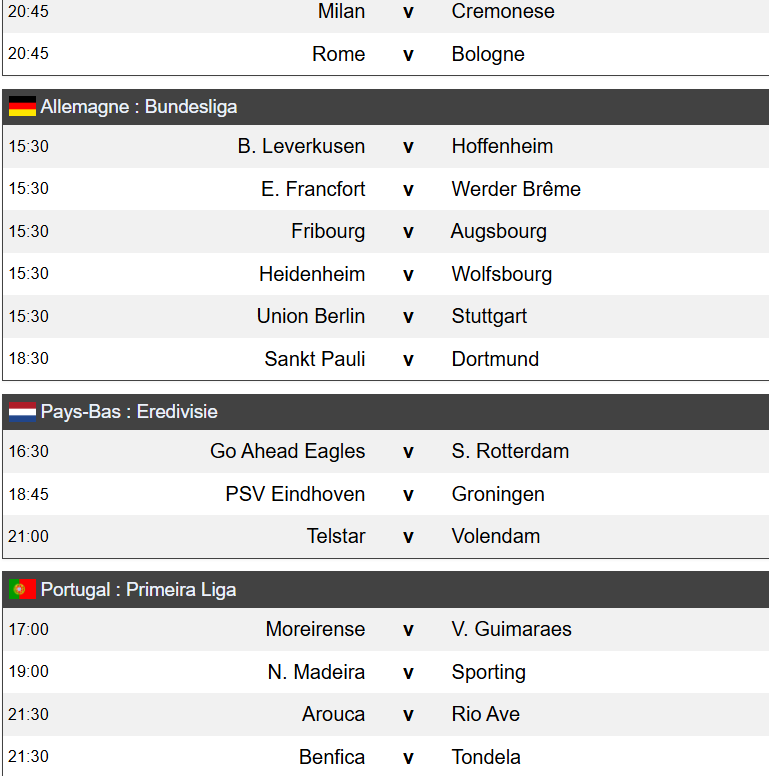This screenshot has width=769, height=776.
Task: Select Werder Brême team name
Action: (x=516, y=189)
